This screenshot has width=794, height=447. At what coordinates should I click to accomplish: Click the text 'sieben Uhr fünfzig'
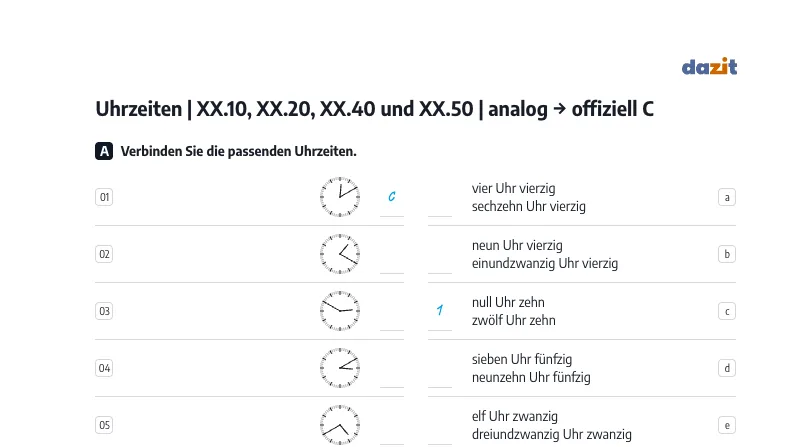[522, 359]
